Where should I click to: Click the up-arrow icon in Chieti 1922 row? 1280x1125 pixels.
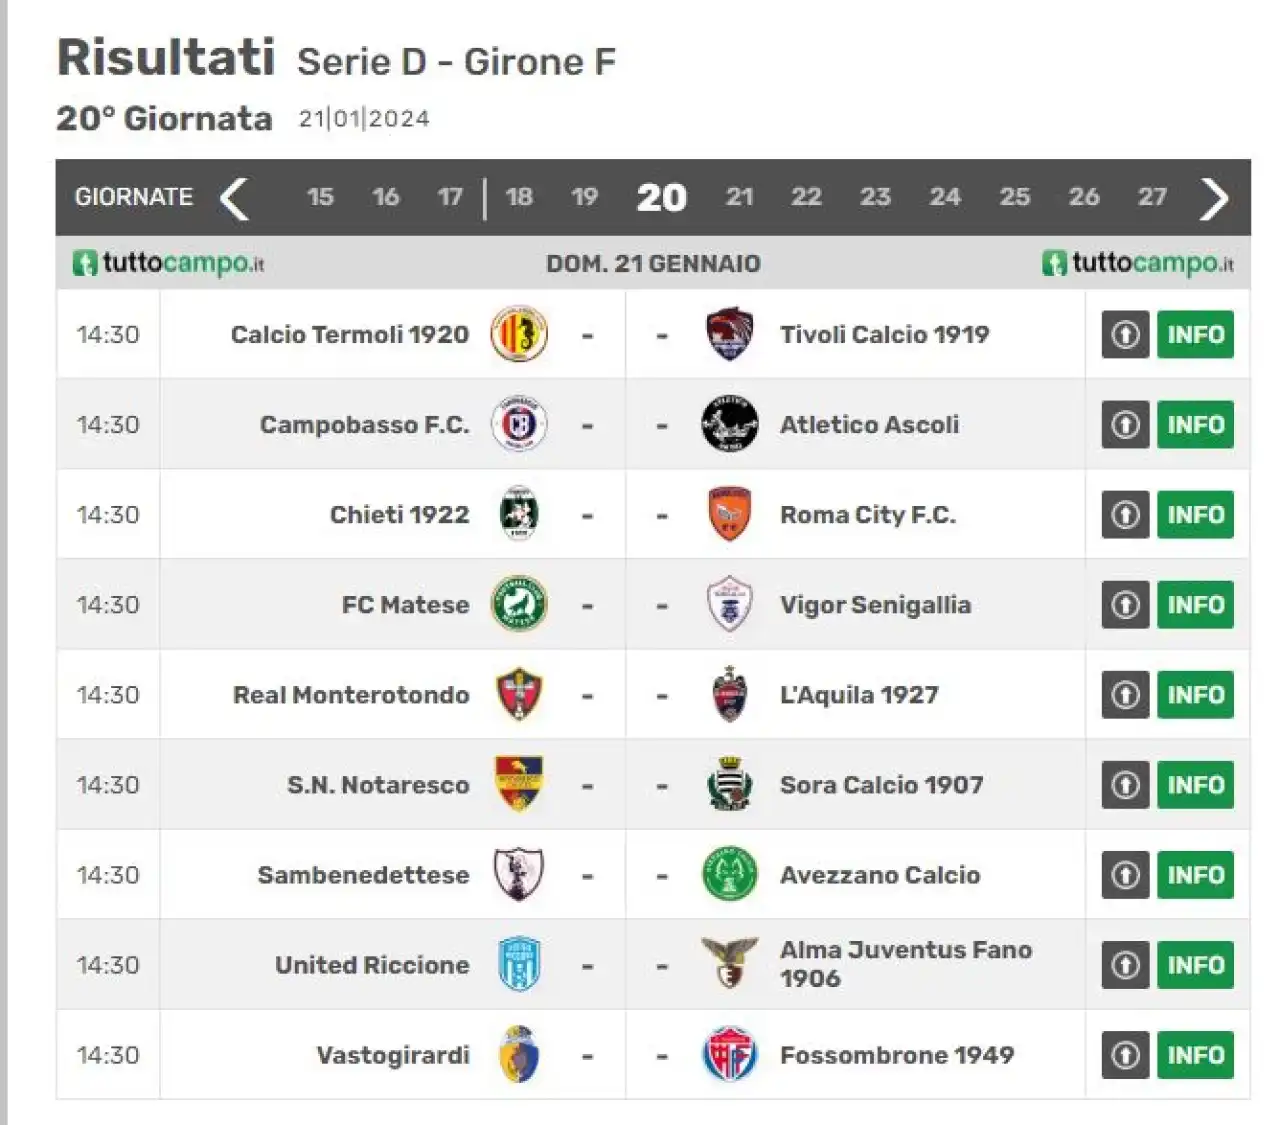coord(1126,514)
